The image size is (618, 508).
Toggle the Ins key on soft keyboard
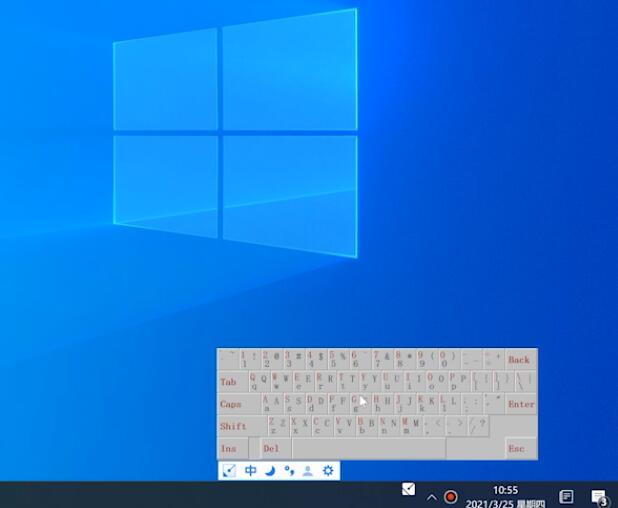(233, 448)
